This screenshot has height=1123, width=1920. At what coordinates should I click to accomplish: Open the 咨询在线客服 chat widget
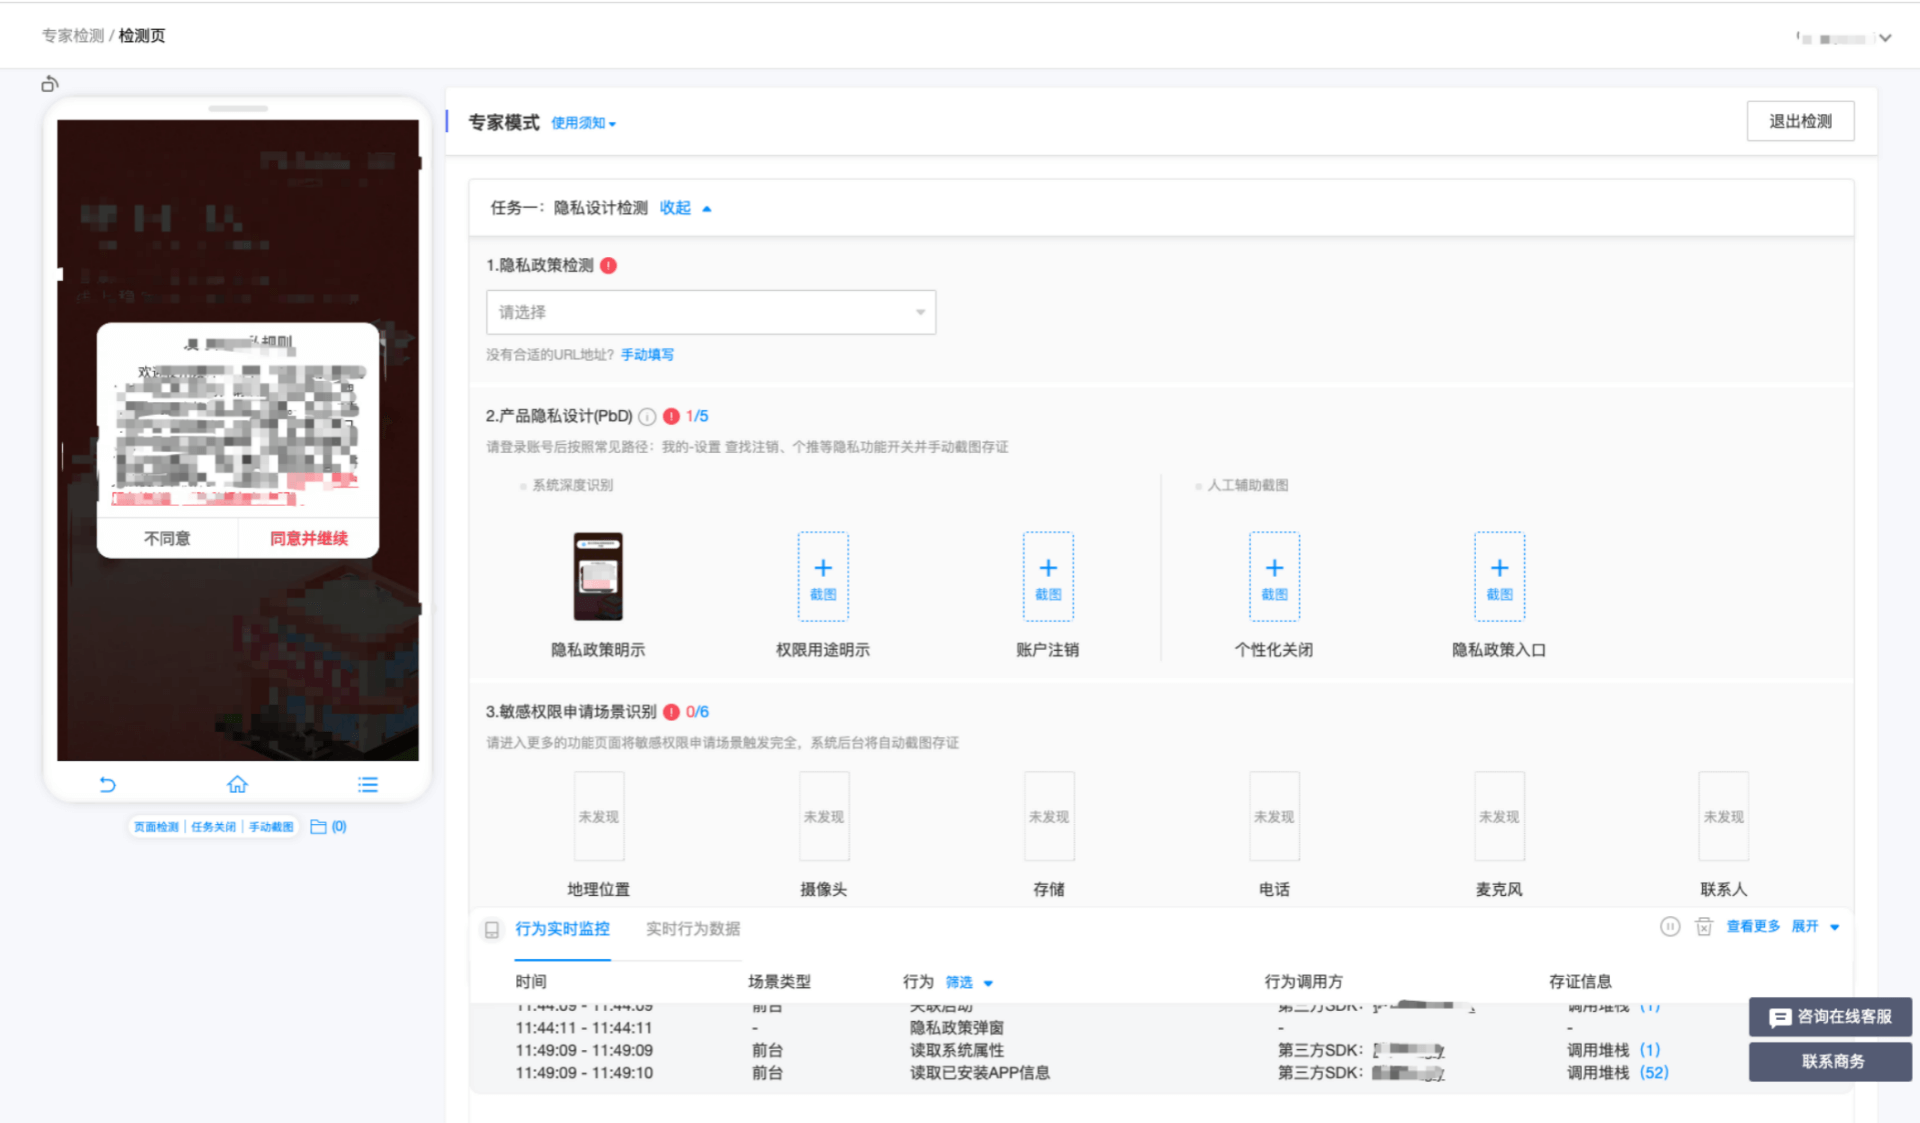click(x=1829, y=1017)
